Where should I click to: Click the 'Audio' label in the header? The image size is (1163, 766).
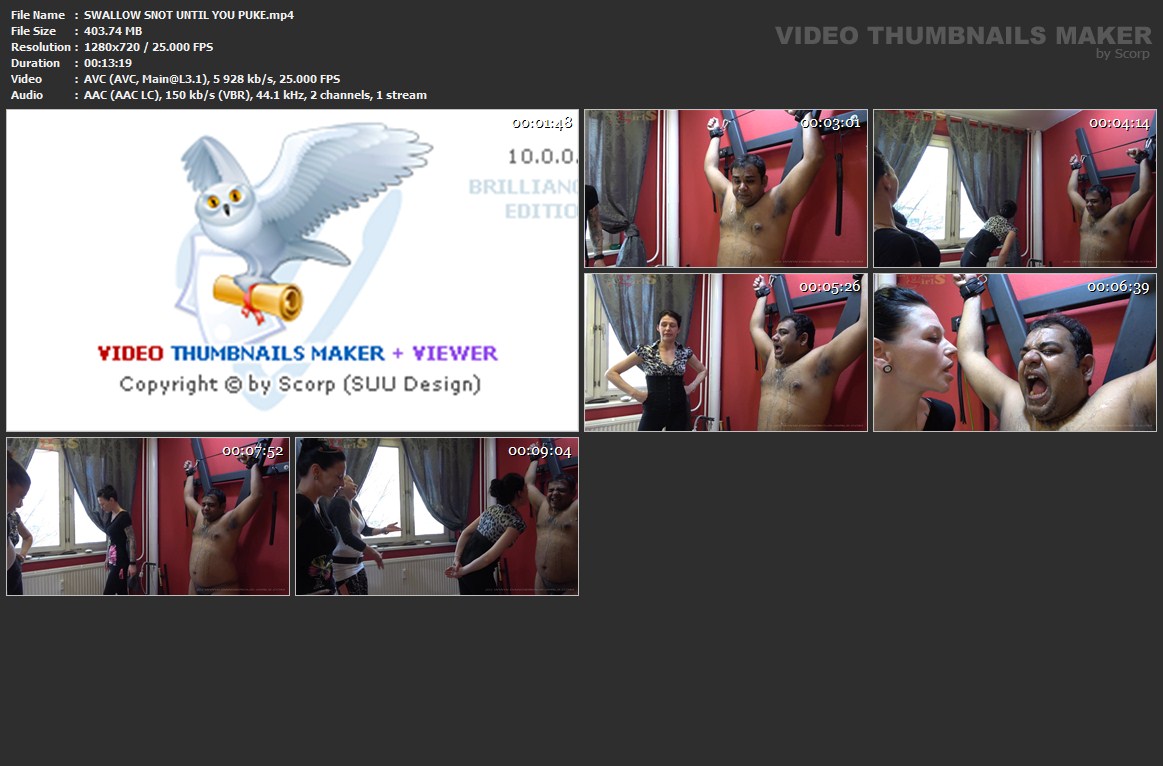click(27, 95)
